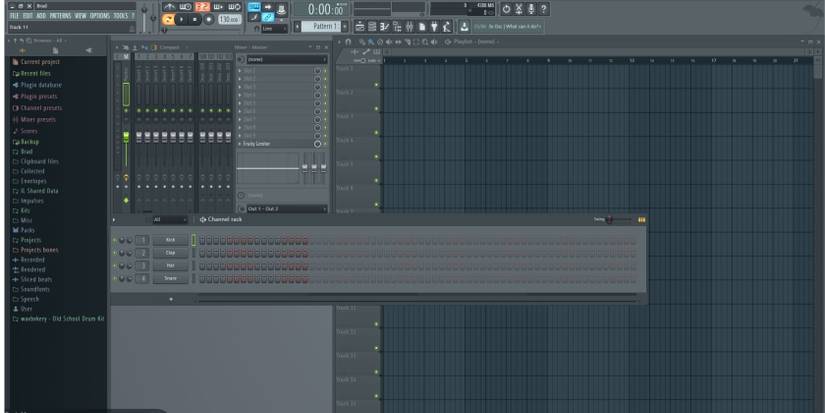Screen dimensions: 825x413
Task: Click the Clap channel button
Action: [170, 253]
